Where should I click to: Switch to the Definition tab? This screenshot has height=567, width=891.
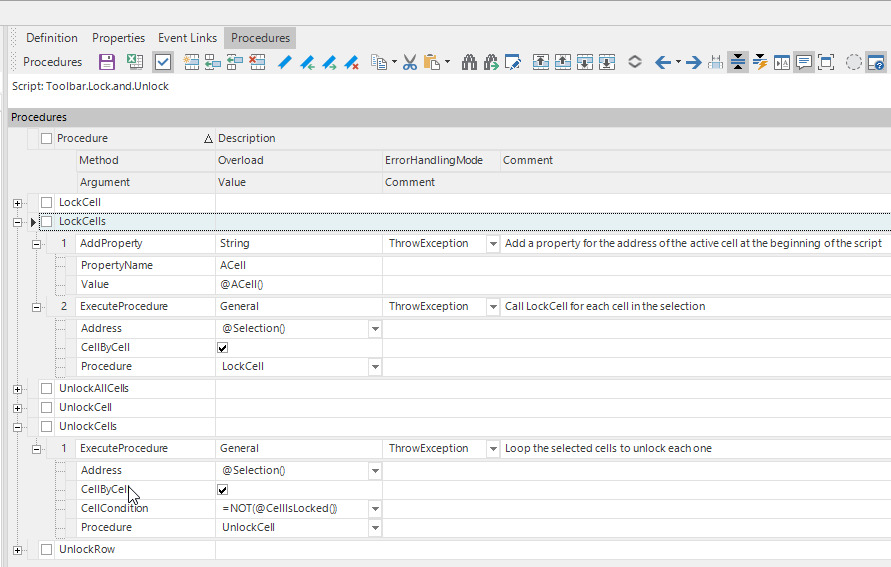(x=52, y=38)
